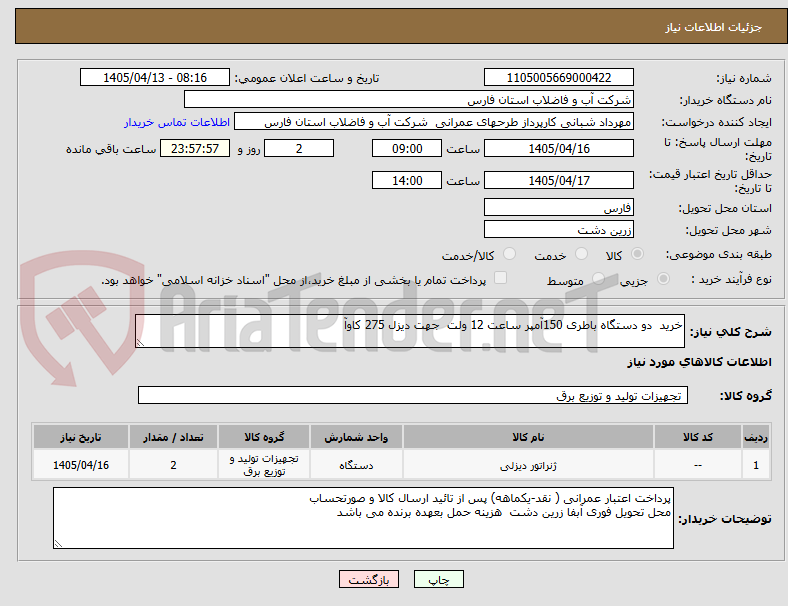This screenshot has width=788, height=606.
Task: Select the جزیی purchase type radio
Action: (x=663, y=279)
